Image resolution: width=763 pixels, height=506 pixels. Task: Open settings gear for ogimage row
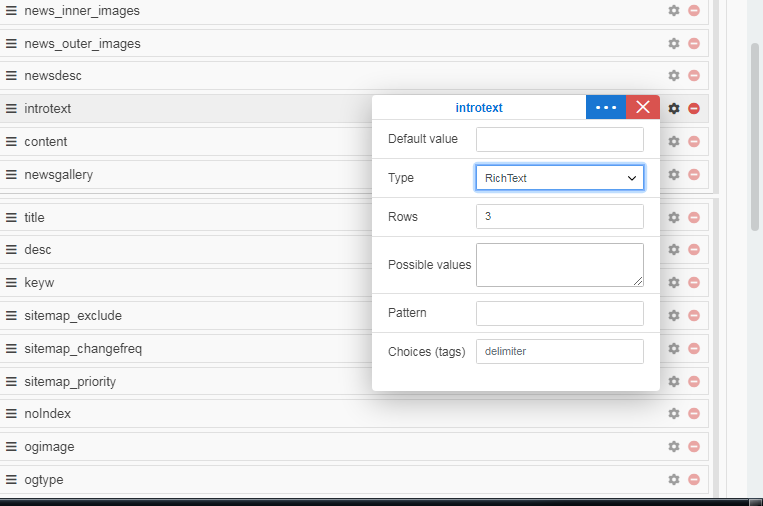coord(674,446)
